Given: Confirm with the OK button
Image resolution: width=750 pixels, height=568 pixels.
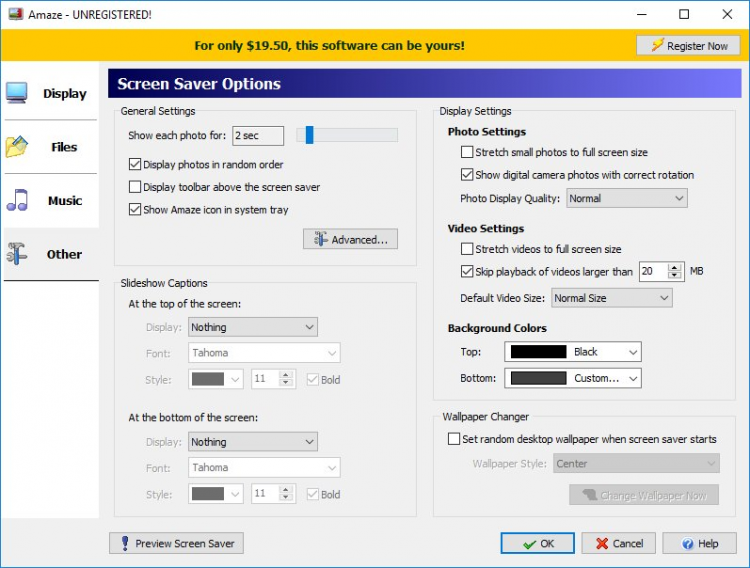Looking at the screenshot, I should coord(538,543).
